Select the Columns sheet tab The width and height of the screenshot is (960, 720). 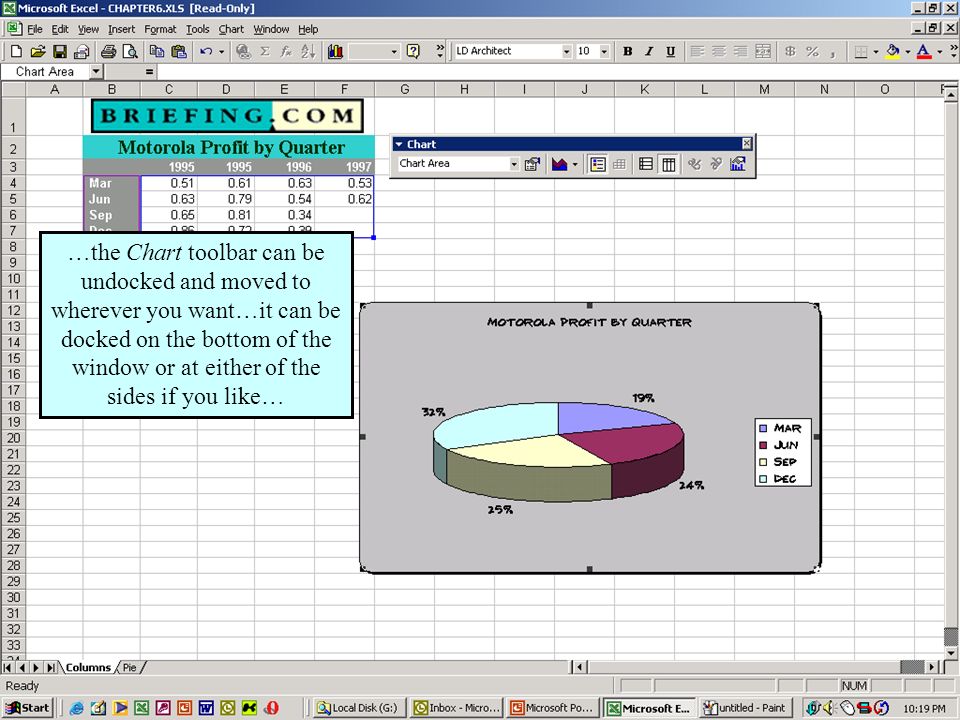click(x=88, y=667)
